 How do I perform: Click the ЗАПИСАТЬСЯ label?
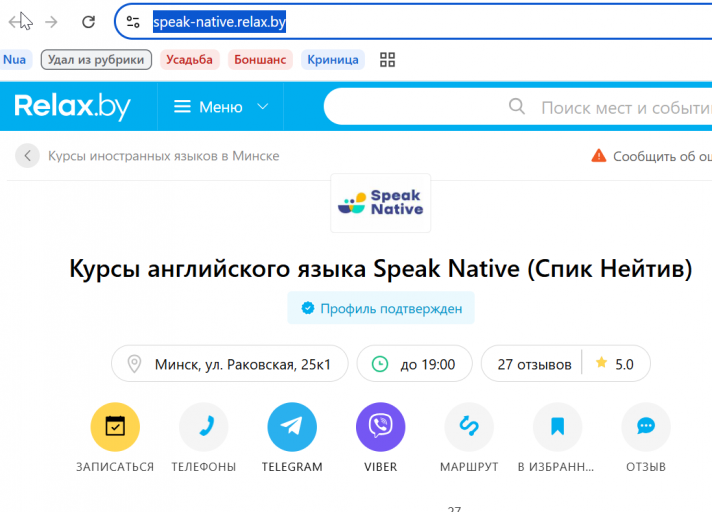[115, 467]
